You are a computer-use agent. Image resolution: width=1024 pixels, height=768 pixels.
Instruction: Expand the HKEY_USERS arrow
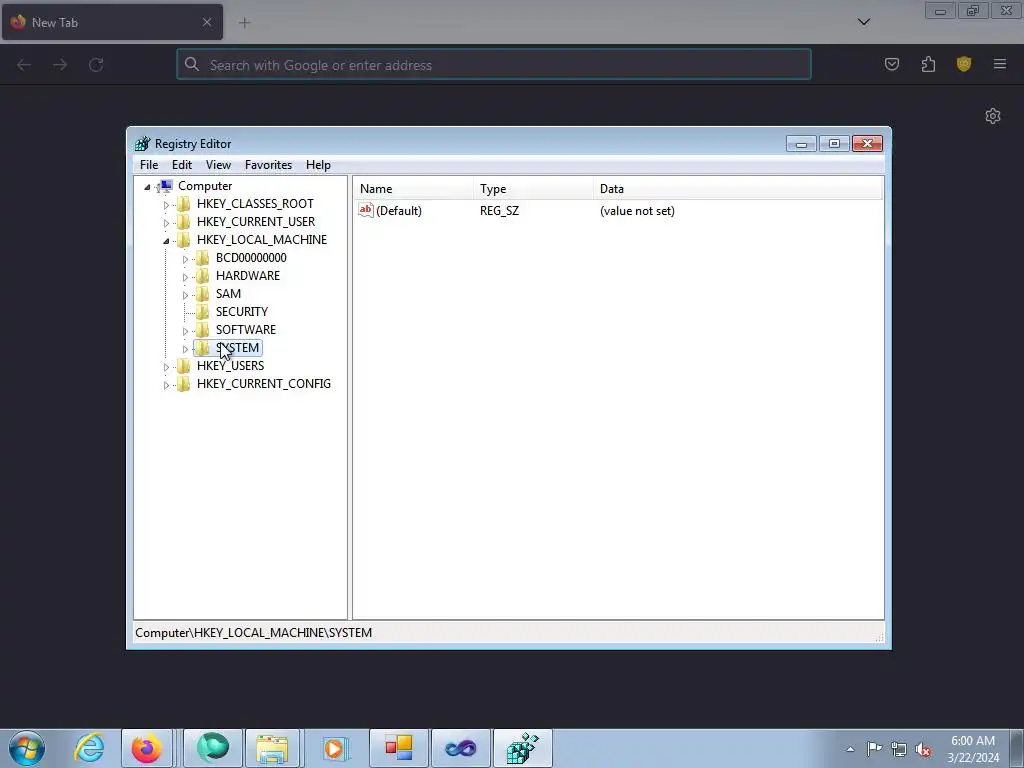tap(166, 366)
